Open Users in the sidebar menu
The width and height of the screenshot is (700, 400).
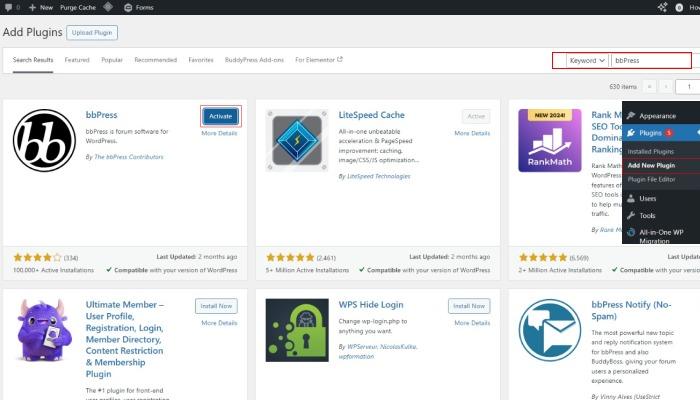click(x=647, y=199)
